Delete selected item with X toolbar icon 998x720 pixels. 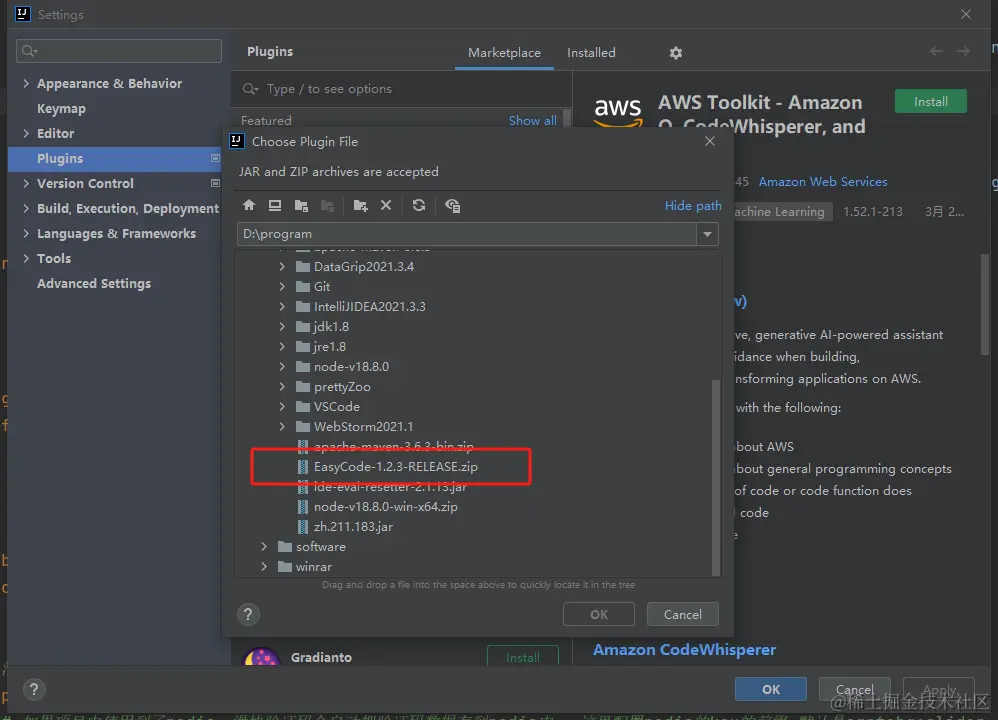(386, 205)
